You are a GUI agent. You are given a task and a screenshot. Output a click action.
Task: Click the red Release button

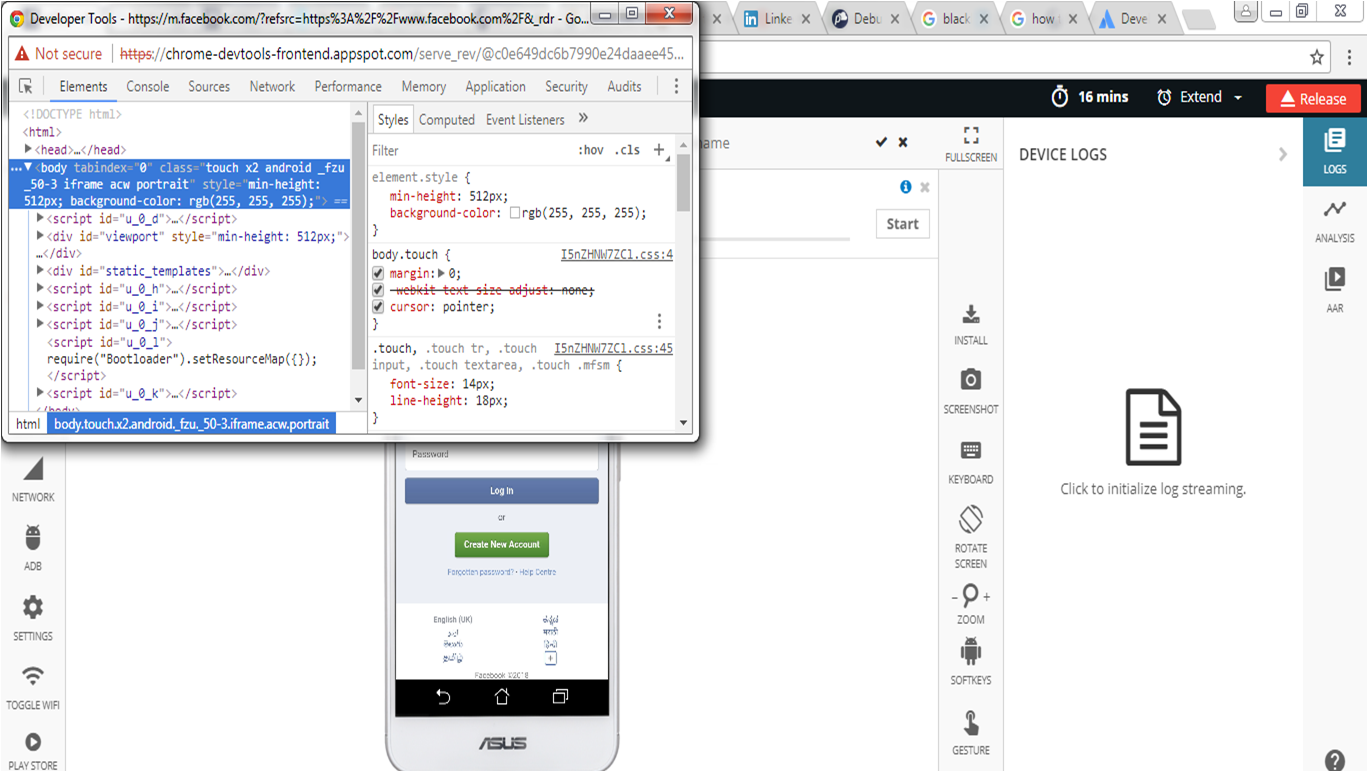(x=1313, y=98)
